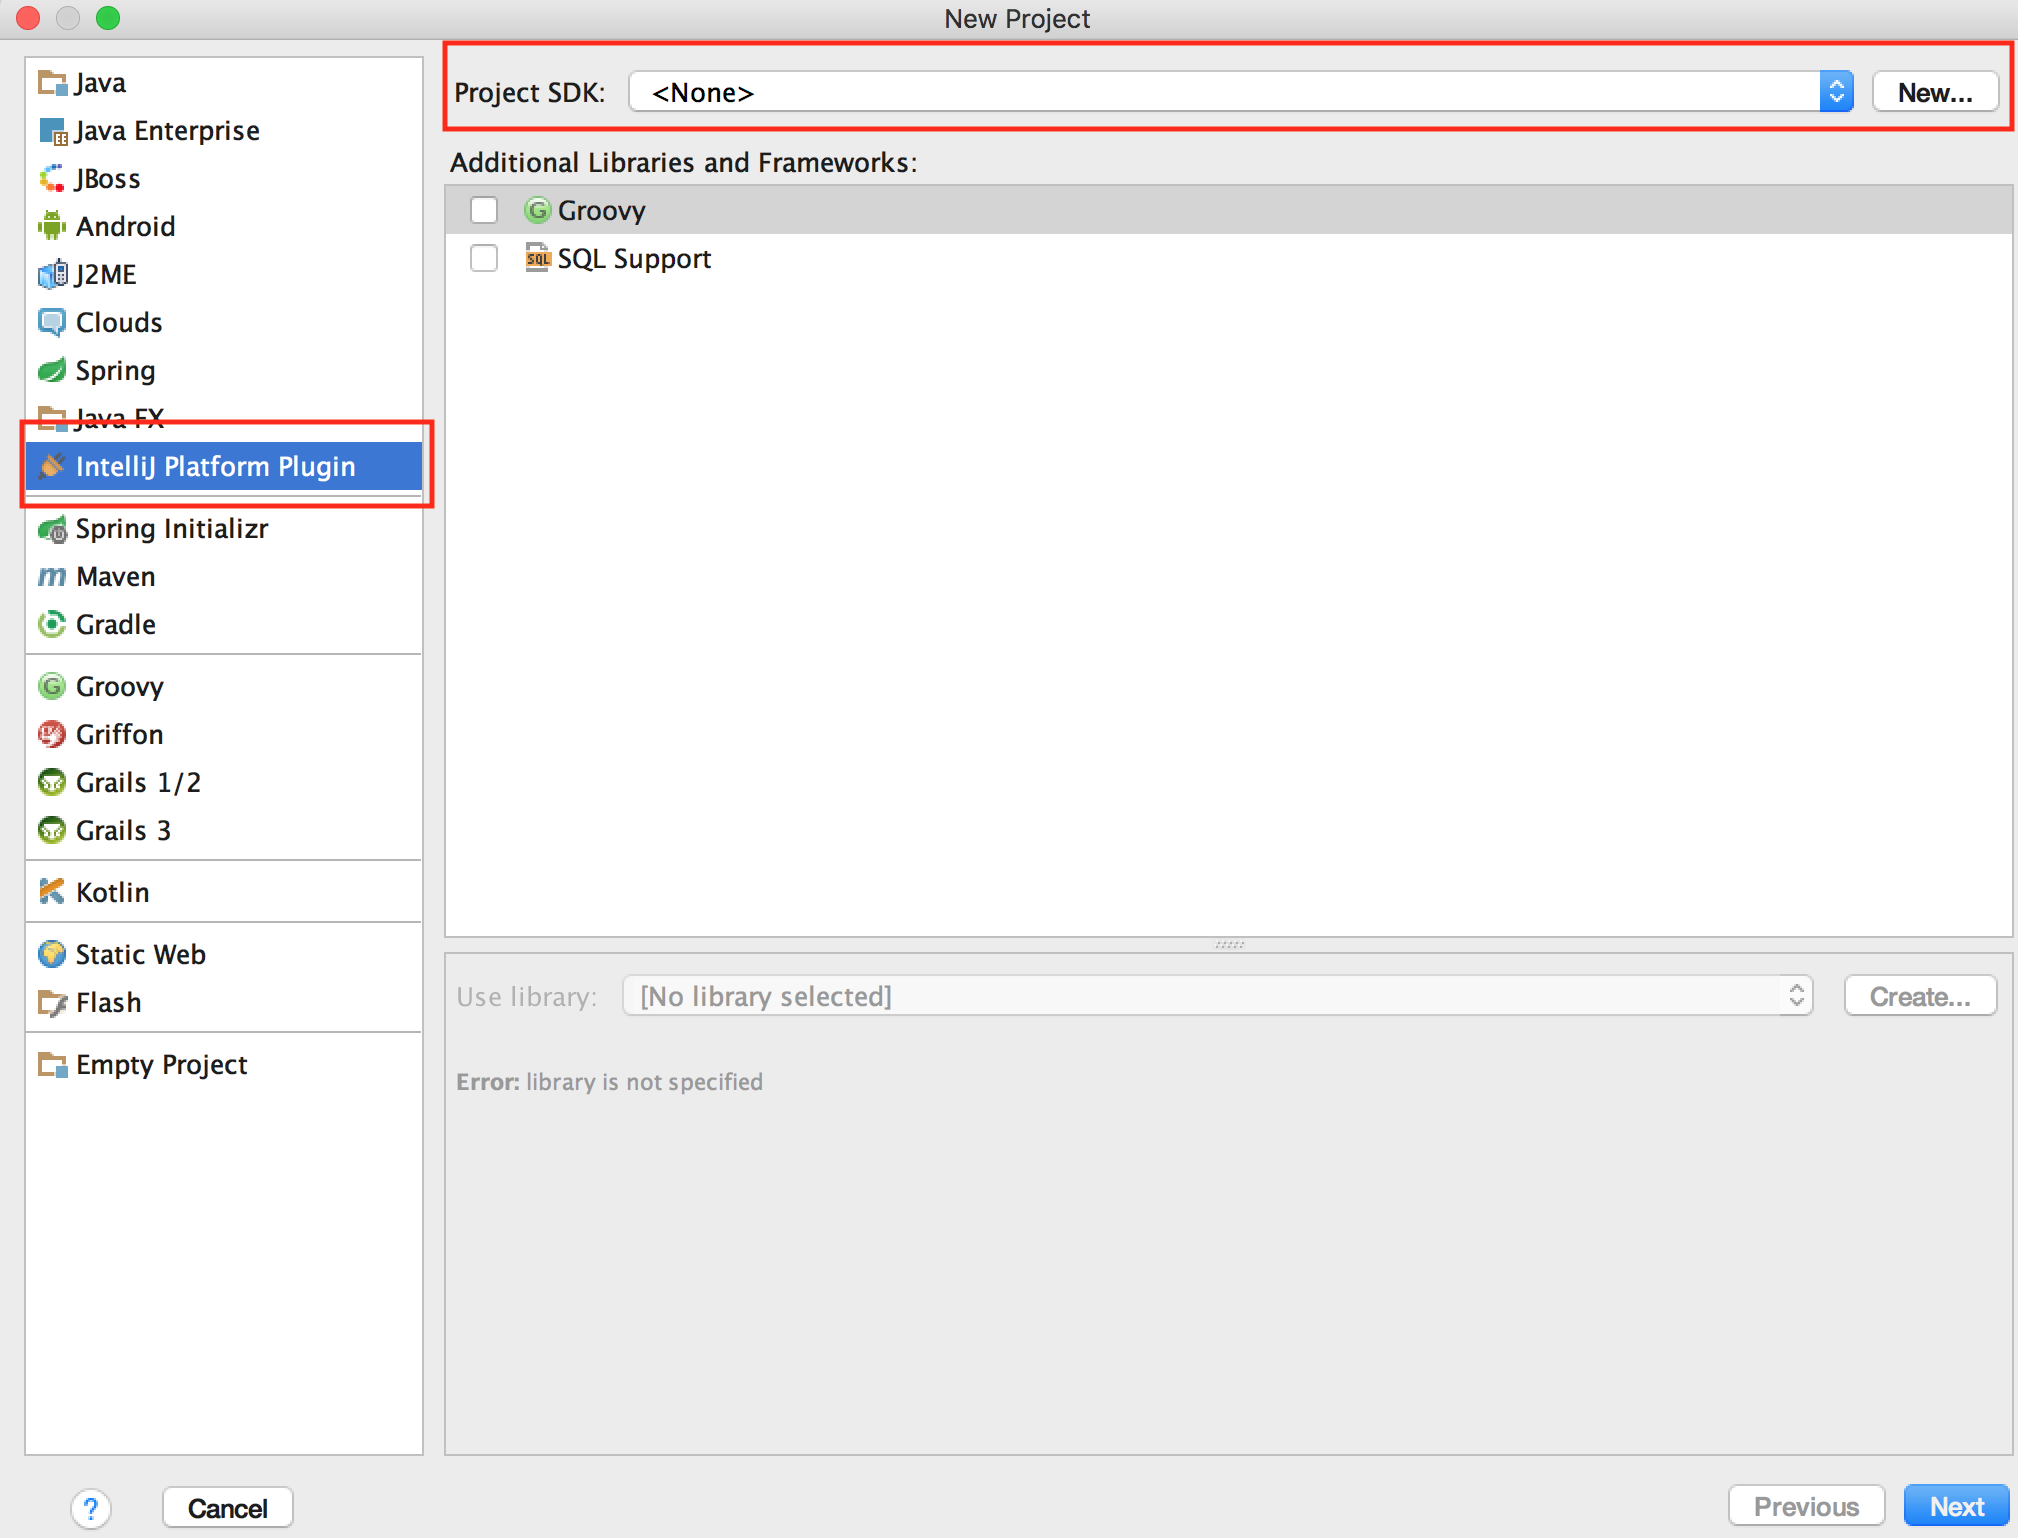Enable the SQL Support checkbox
Image resolution: width=2018 pixels, height=1538 pixels.
[x=484, y=258]
